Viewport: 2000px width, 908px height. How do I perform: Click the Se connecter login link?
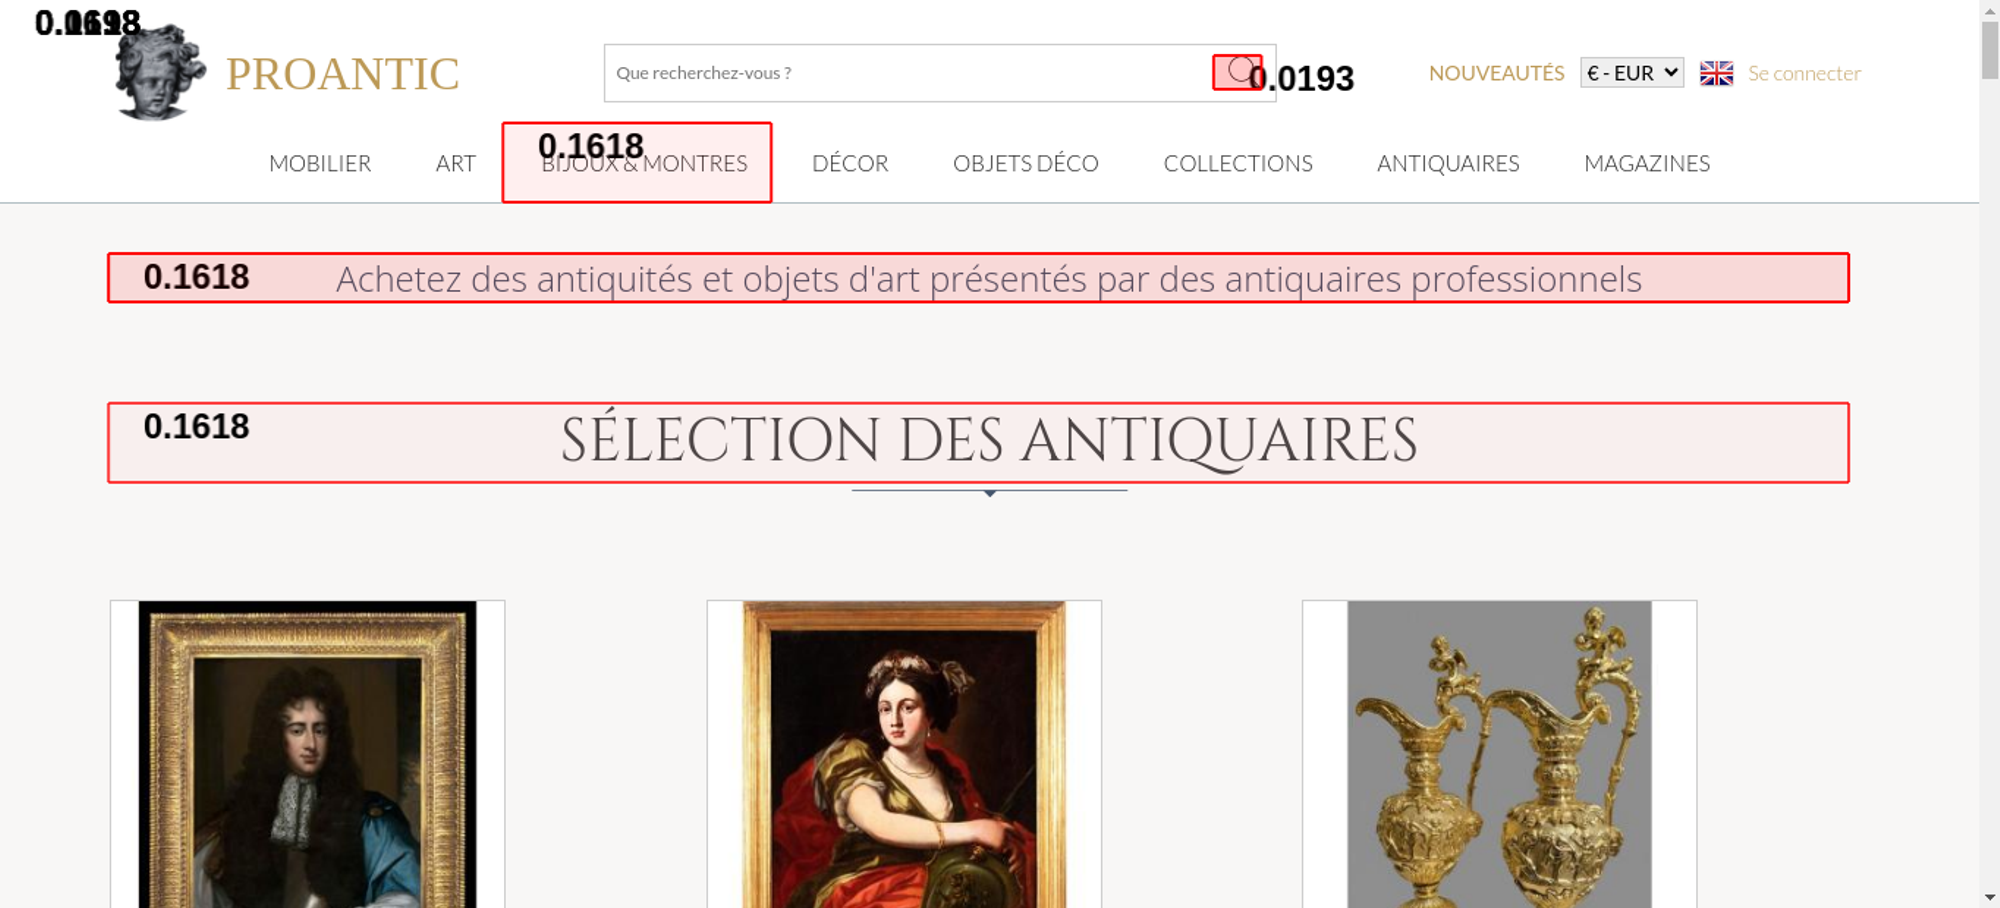click(1804, 73)
